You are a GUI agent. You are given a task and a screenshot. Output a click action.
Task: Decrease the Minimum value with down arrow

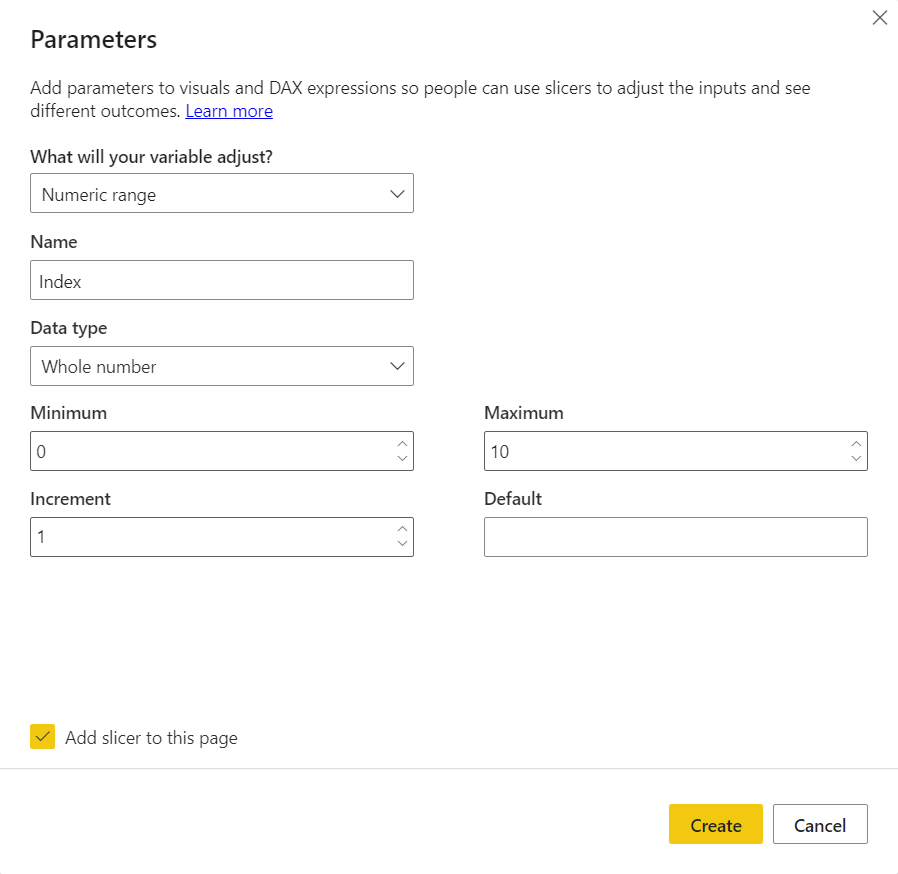402,458
